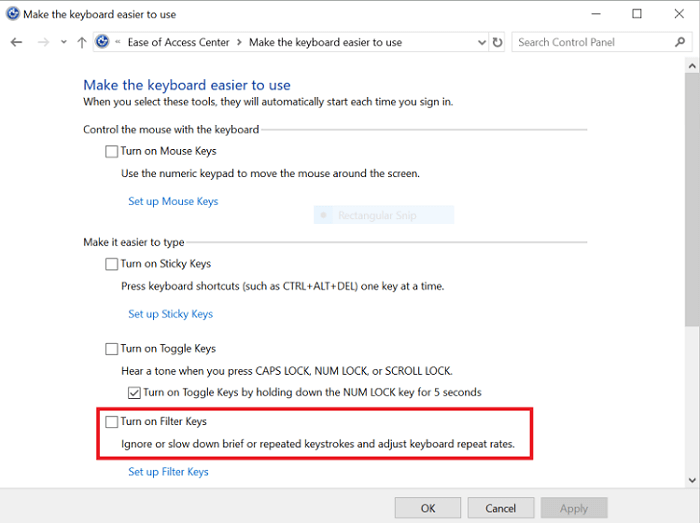700x523 pixels.
Task: Click the Search Control Panel field
Action: (590, 42)
